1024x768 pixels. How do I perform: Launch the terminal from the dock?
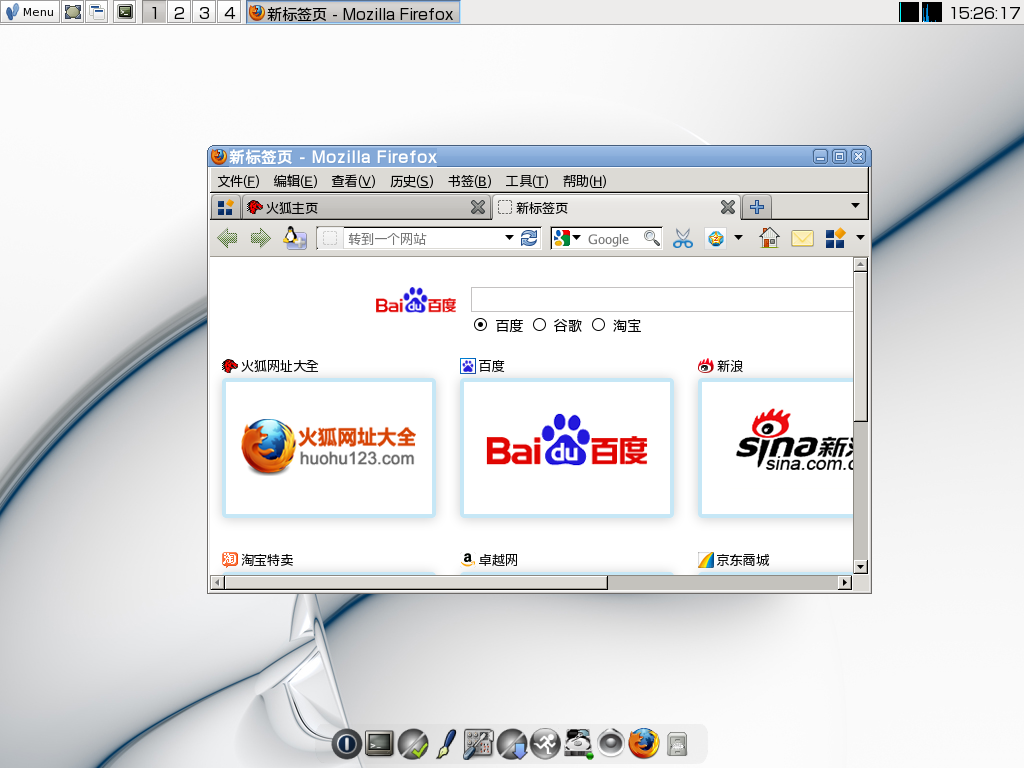[x=379, y=743]
